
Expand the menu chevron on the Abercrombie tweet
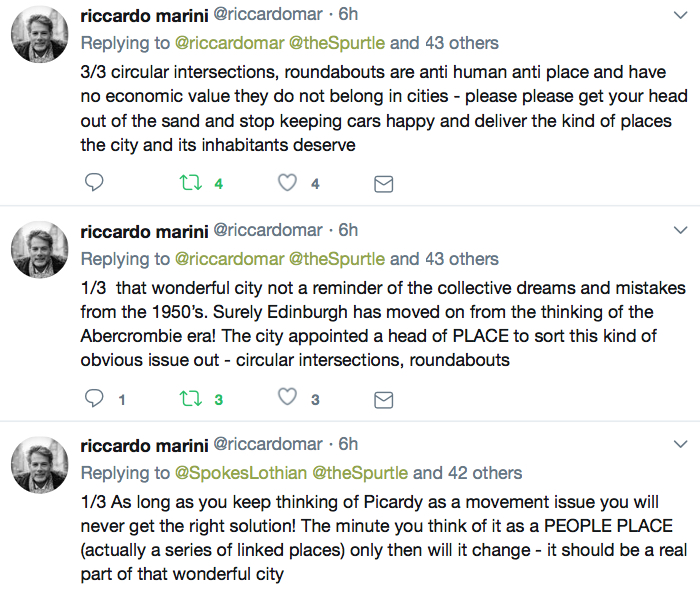coord(680,230)
